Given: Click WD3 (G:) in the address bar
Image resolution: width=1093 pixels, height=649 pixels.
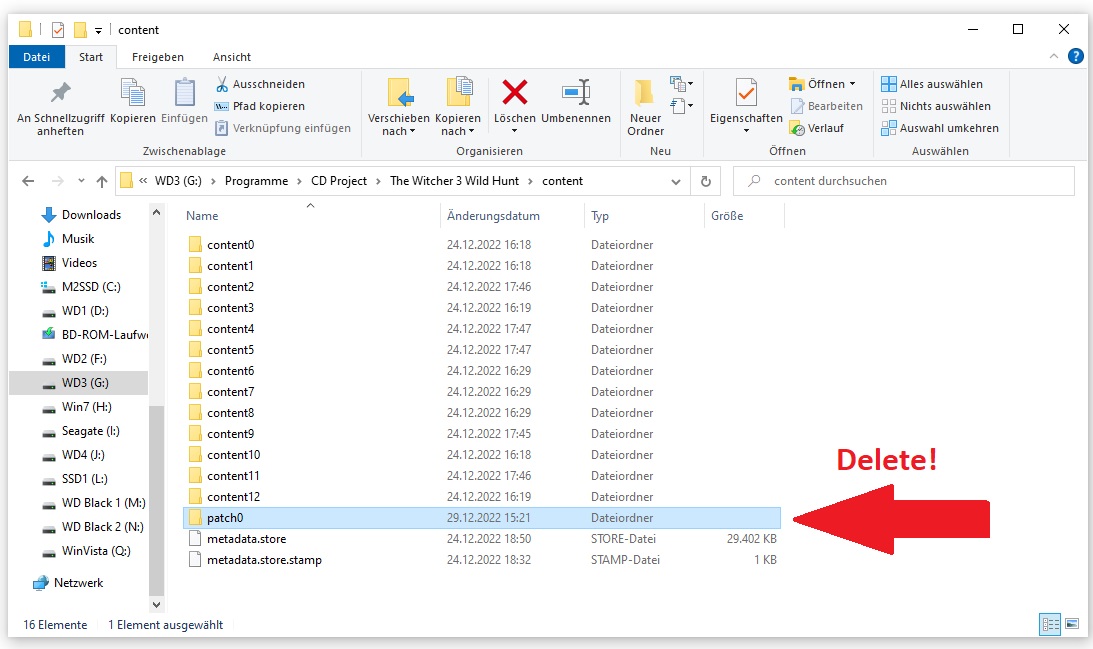Looking at the screenshot, I should (178, 181).
